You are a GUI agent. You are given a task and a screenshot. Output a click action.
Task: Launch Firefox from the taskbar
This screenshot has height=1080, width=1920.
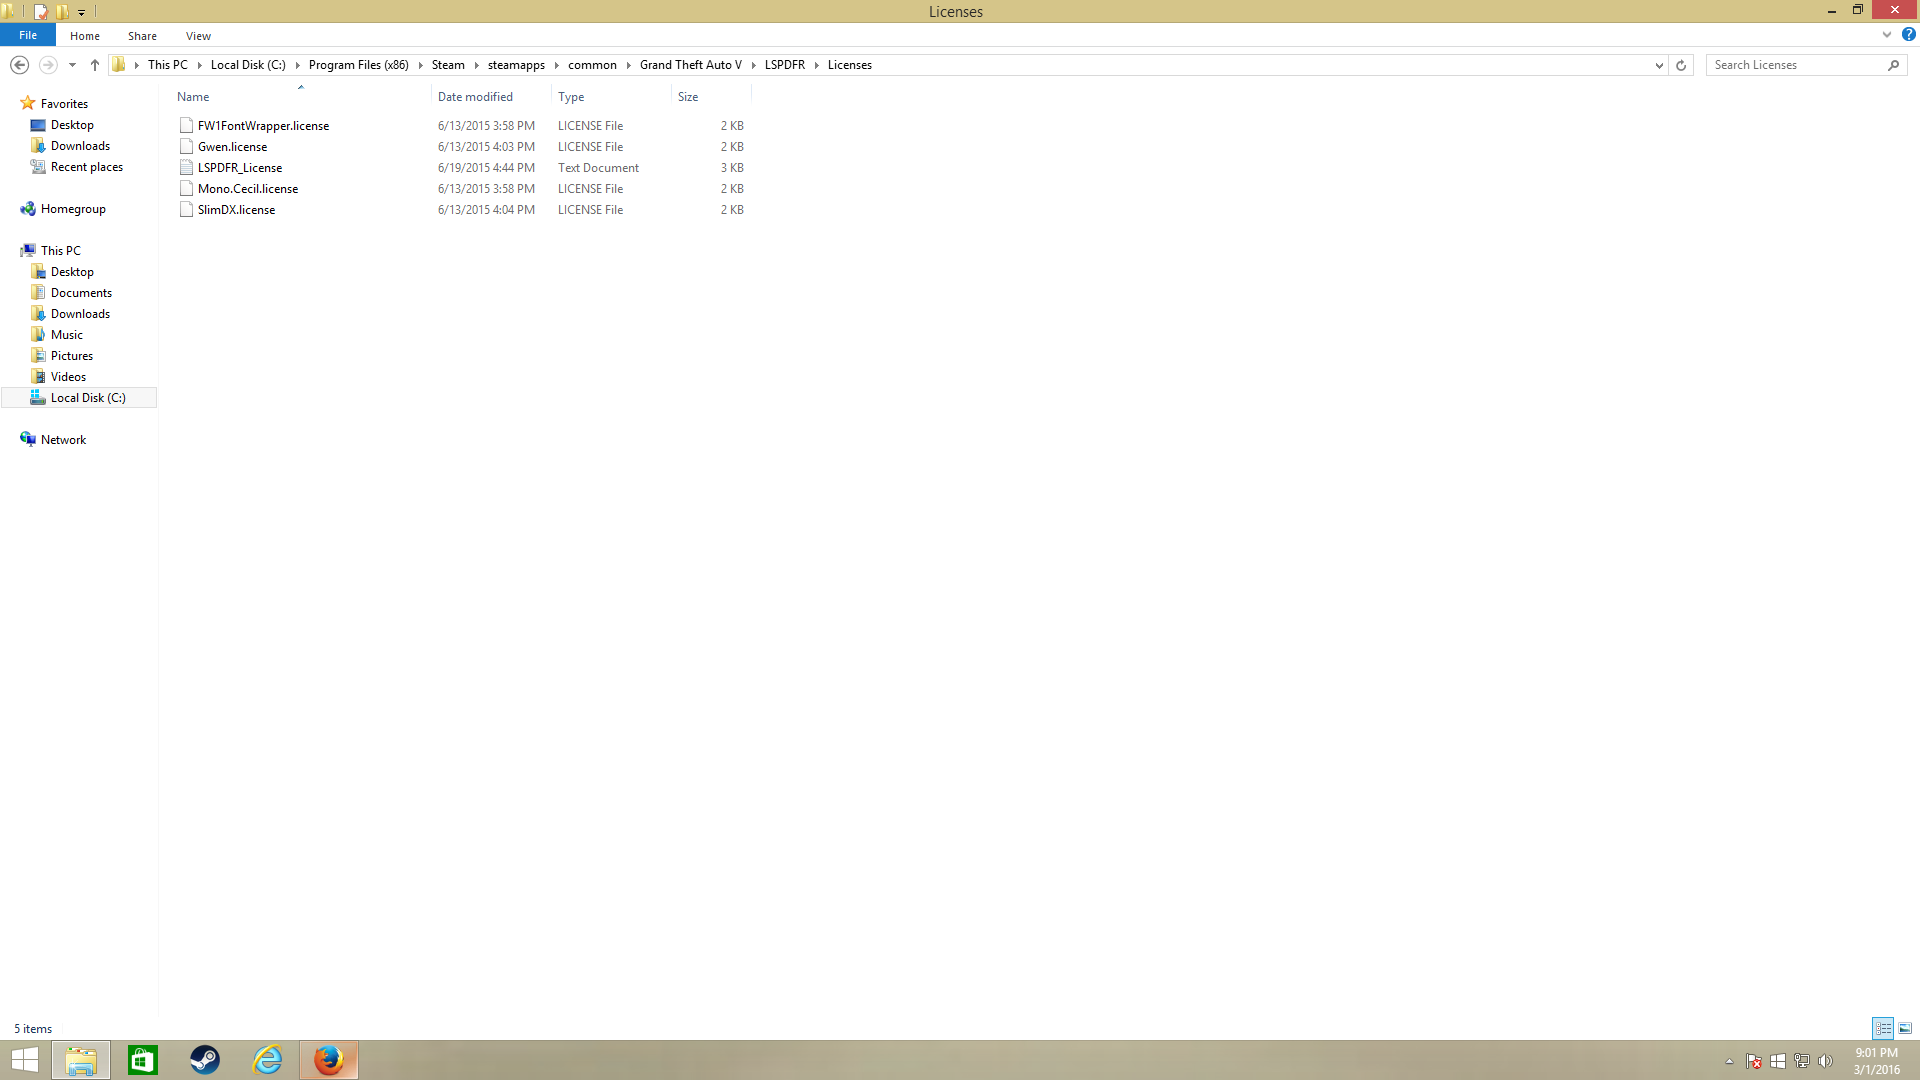pos(329,1060)
